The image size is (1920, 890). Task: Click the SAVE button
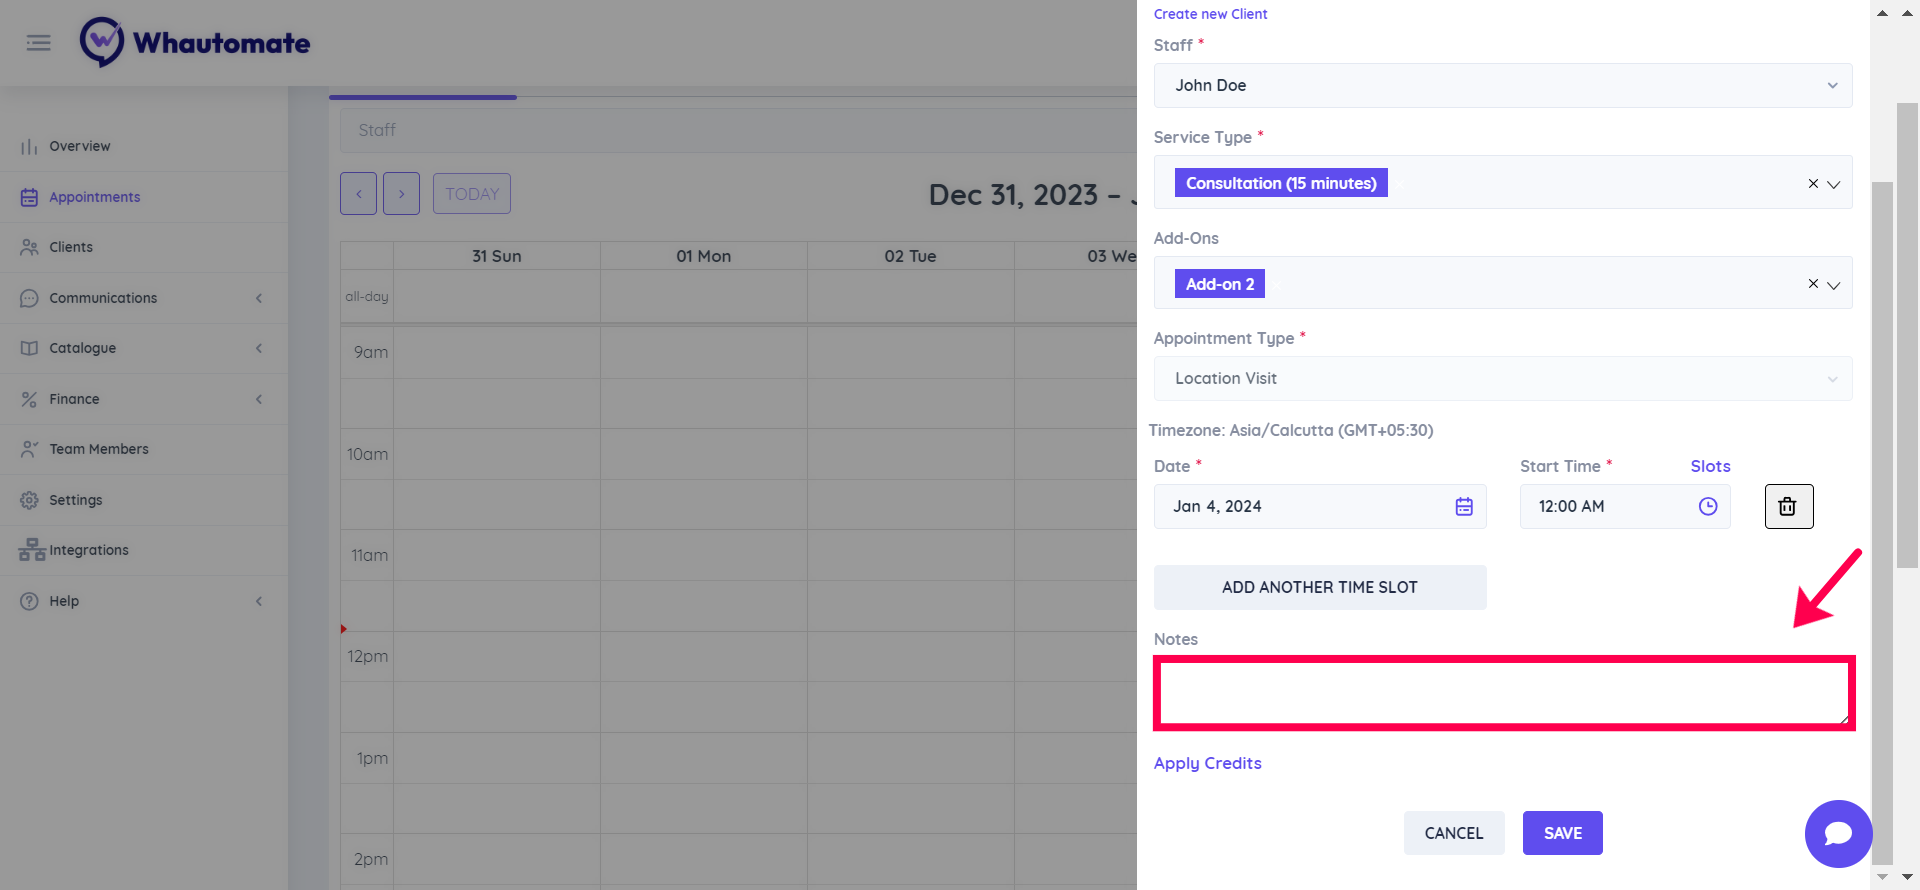[1562, 833]
